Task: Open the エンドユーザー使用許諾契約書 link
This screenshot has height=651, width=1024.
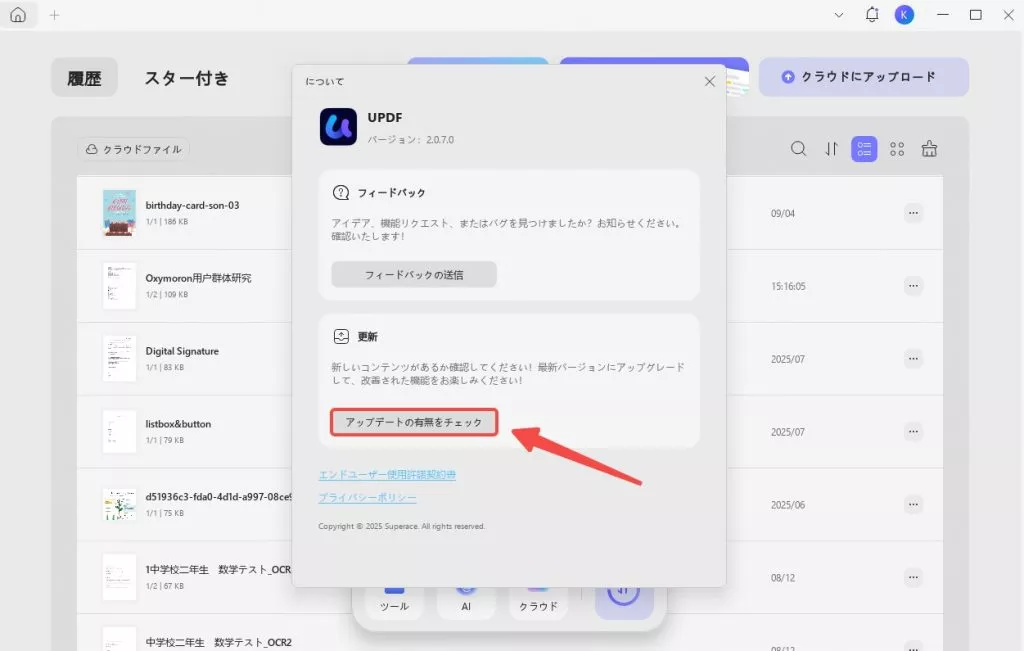Action: pos(387,475)
